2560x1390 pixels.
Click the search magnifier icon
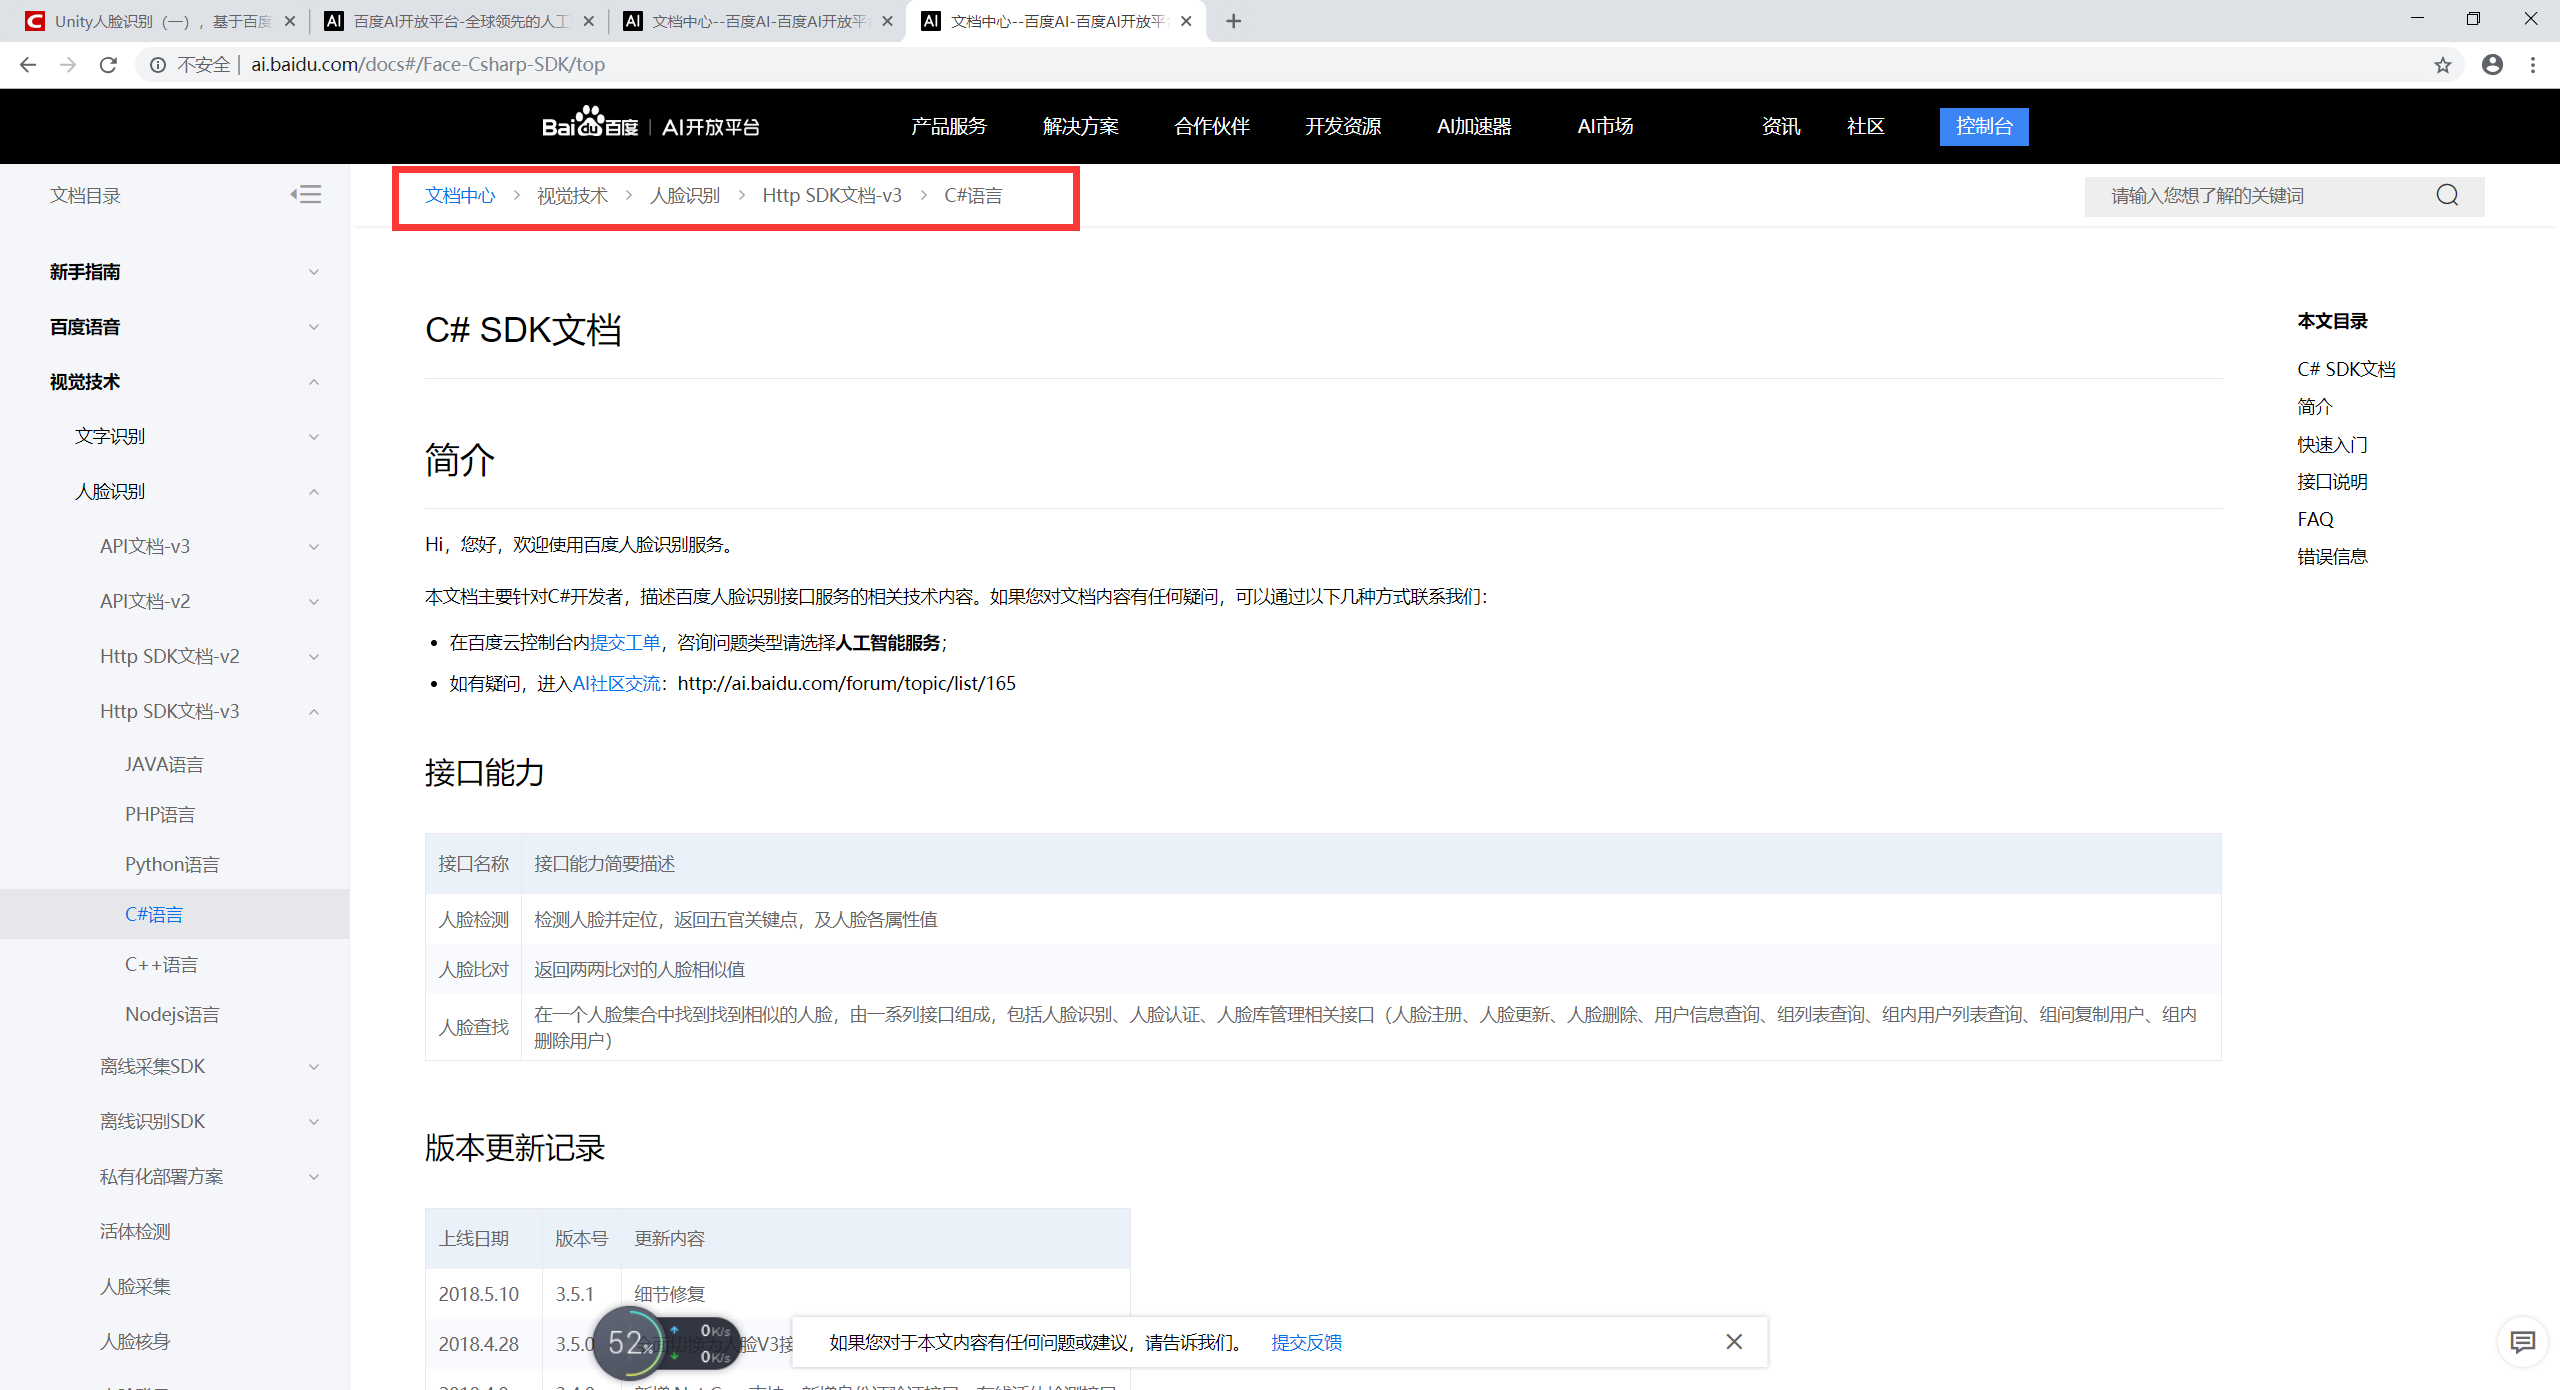tap(2446, 196)
